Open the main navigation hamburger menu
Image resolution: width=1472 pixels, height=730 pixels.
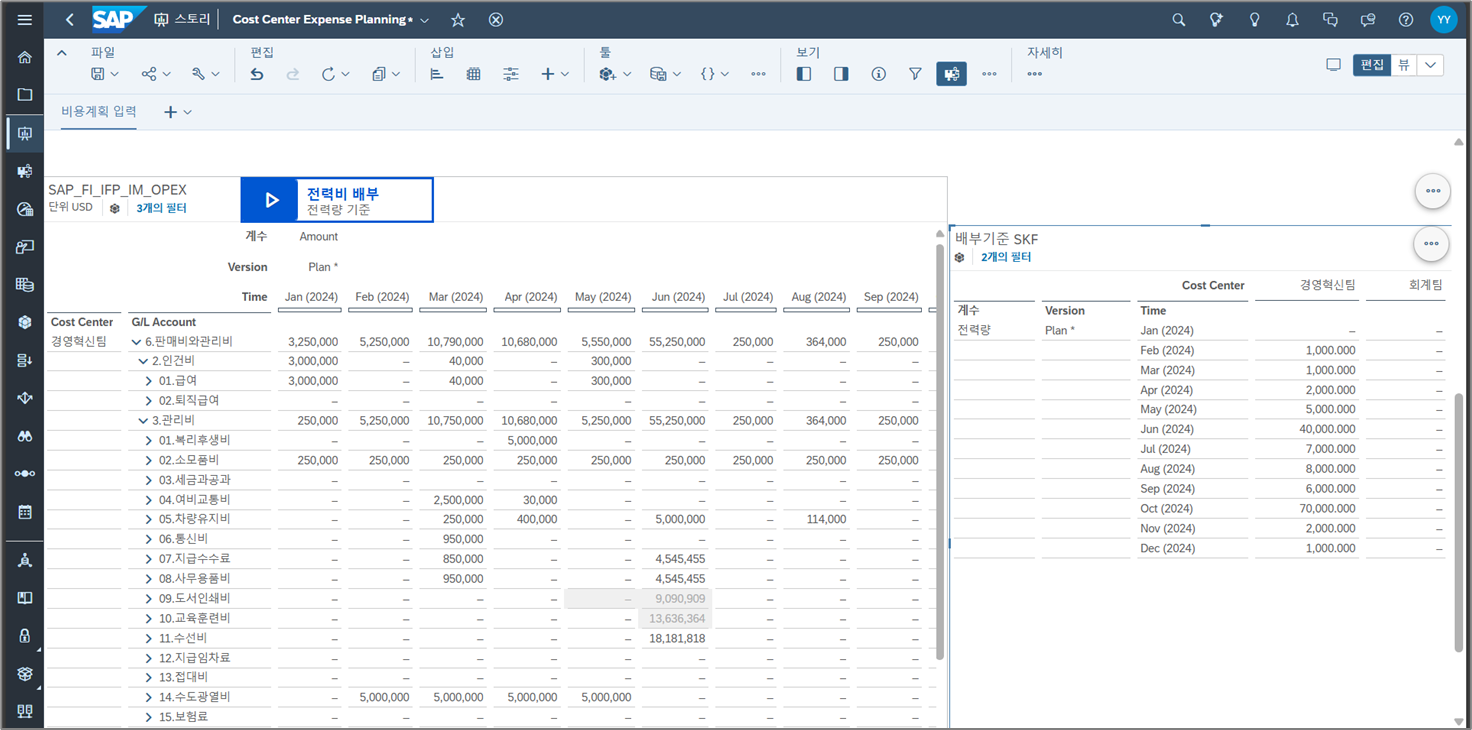coord(24,20)
